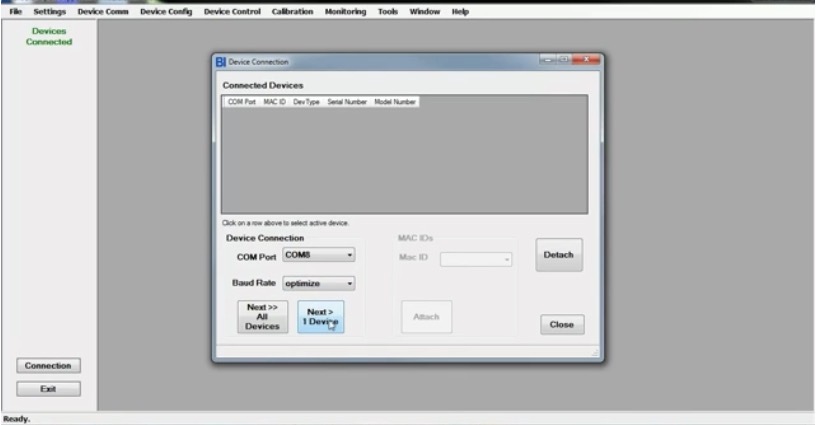Viewport: 818px width, 425px height.
Task: Expand the Baud Rate dropdown
Action: [x=350, y=284]
